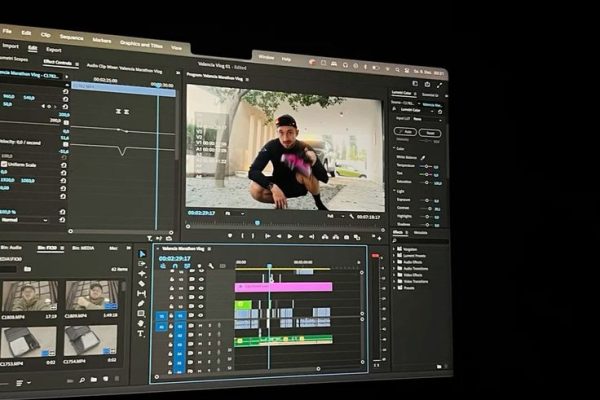Collapse the Color section in Lumetri

tap(395, 148)
